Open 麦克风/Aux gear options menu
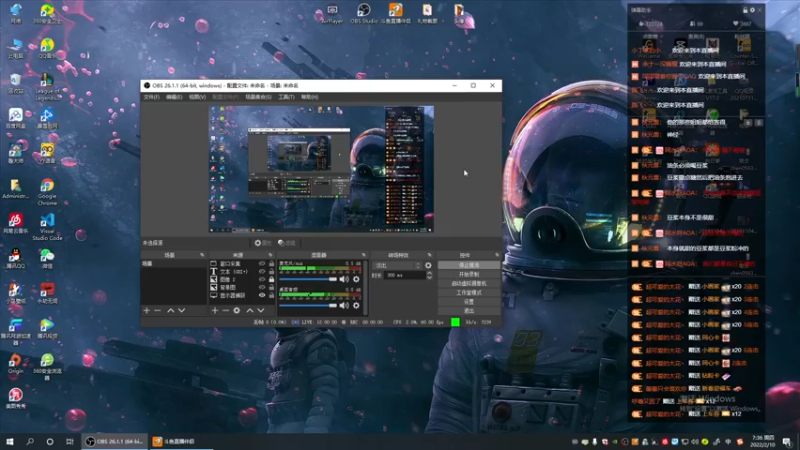The width and height of the screenshot is (800, 450). point(356,279)
